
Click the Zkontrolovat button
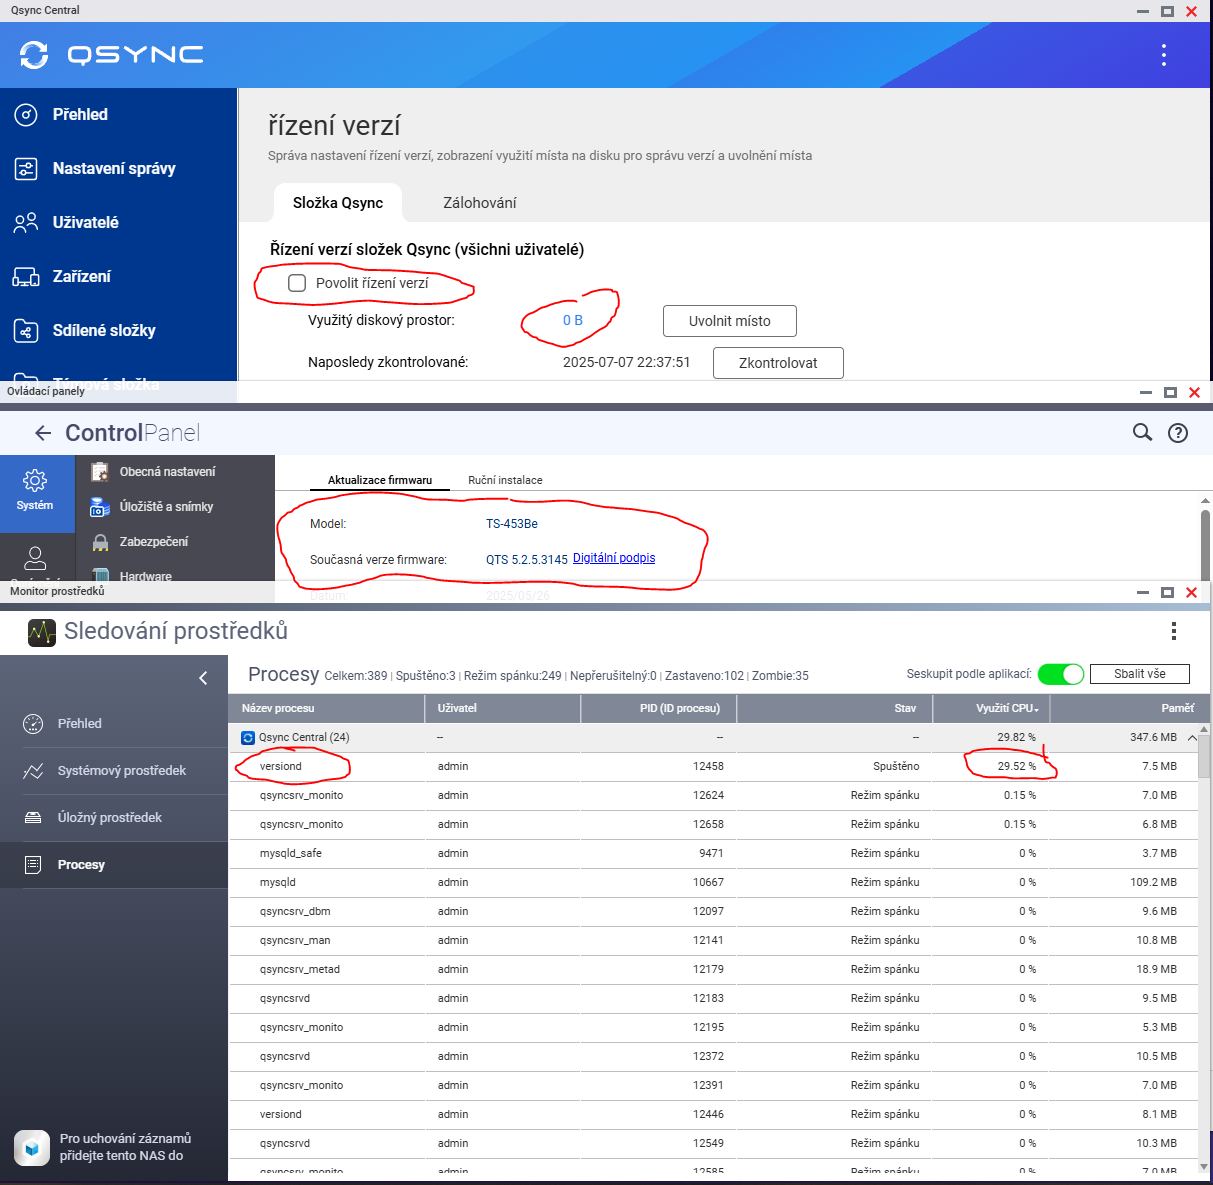(778, 363)
